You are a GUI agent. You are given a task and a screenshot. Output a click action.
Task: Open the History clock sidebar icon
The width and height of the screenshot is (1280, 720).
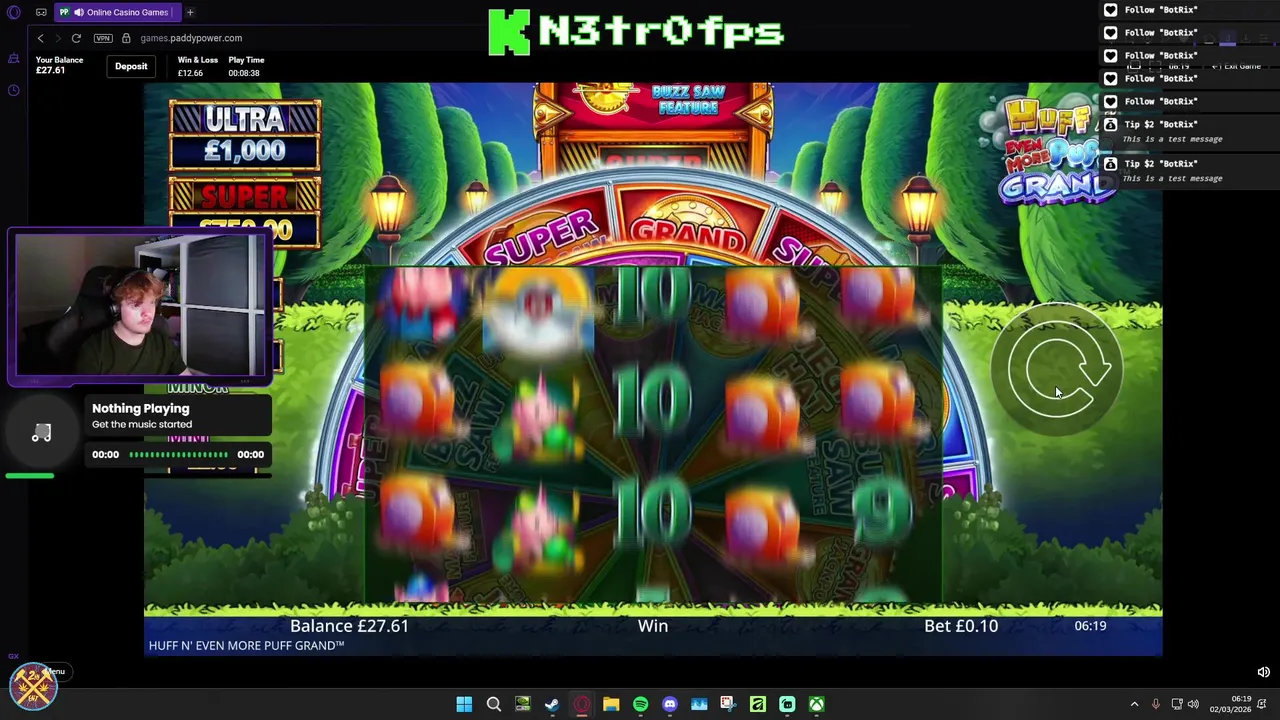(x=14, y=90)
